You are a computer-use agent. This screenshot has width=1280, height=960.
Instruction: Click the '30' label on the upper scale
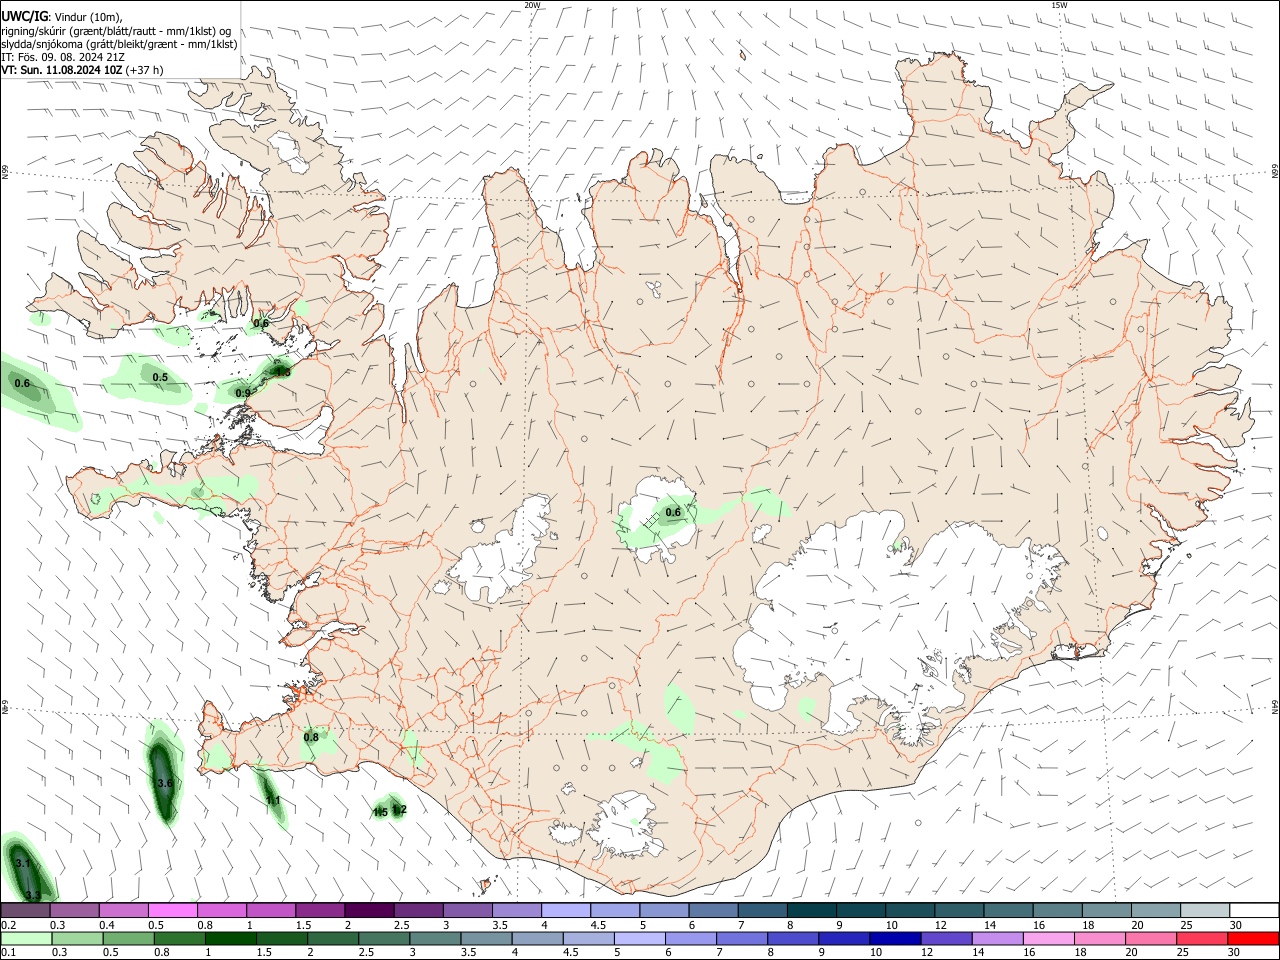[1236, 925]
